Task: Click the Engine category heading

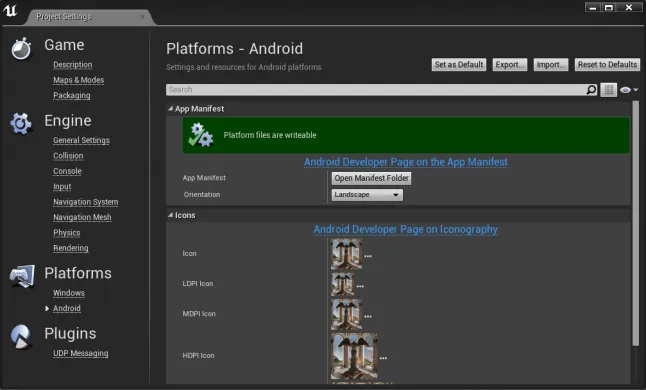Action: [x=68, y=121]
